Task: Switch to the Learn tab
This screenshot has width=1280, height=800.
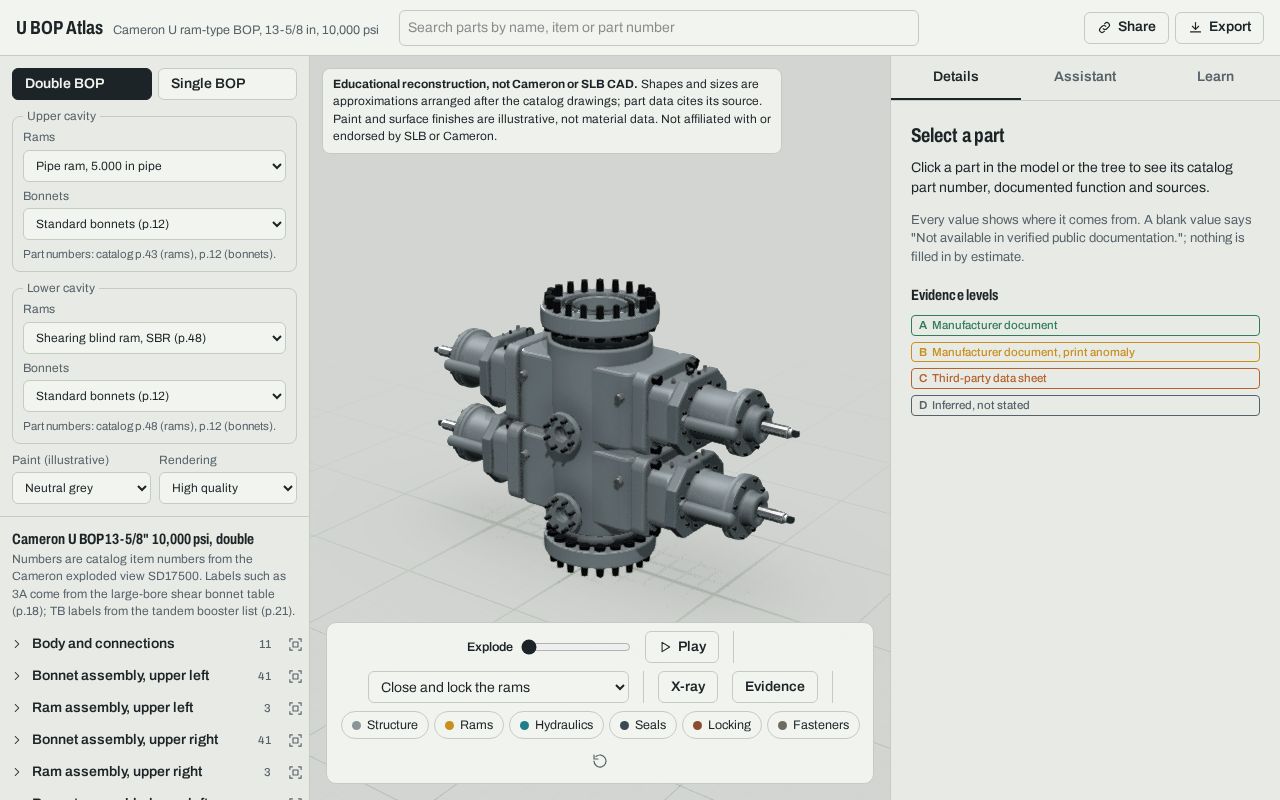Action: [x=1215, y=77]
